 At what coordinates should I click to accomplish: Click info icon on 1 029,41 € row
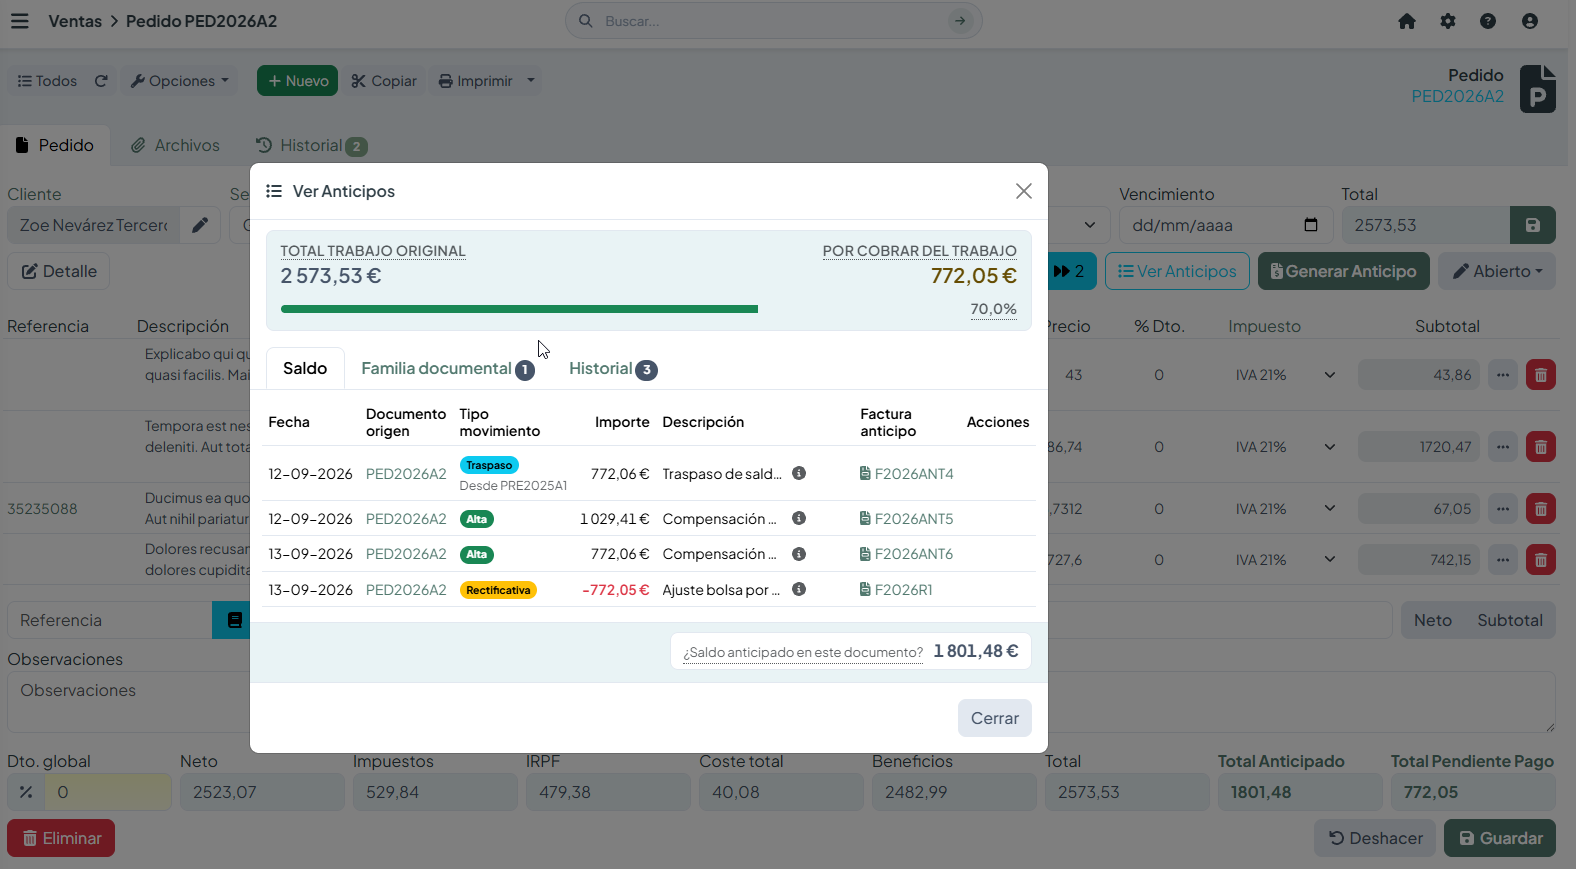(799, 518)
